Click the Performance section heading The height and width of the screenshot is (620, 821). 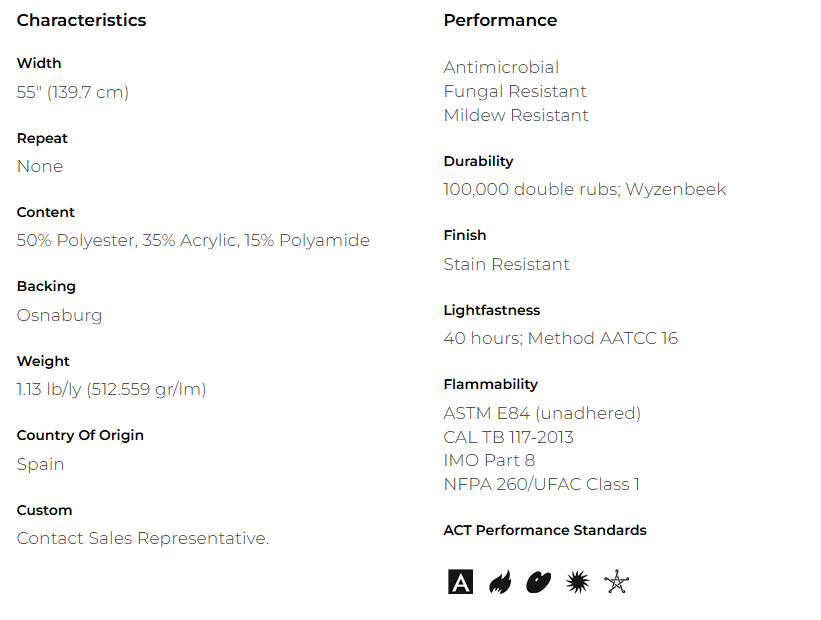[500, 20]
